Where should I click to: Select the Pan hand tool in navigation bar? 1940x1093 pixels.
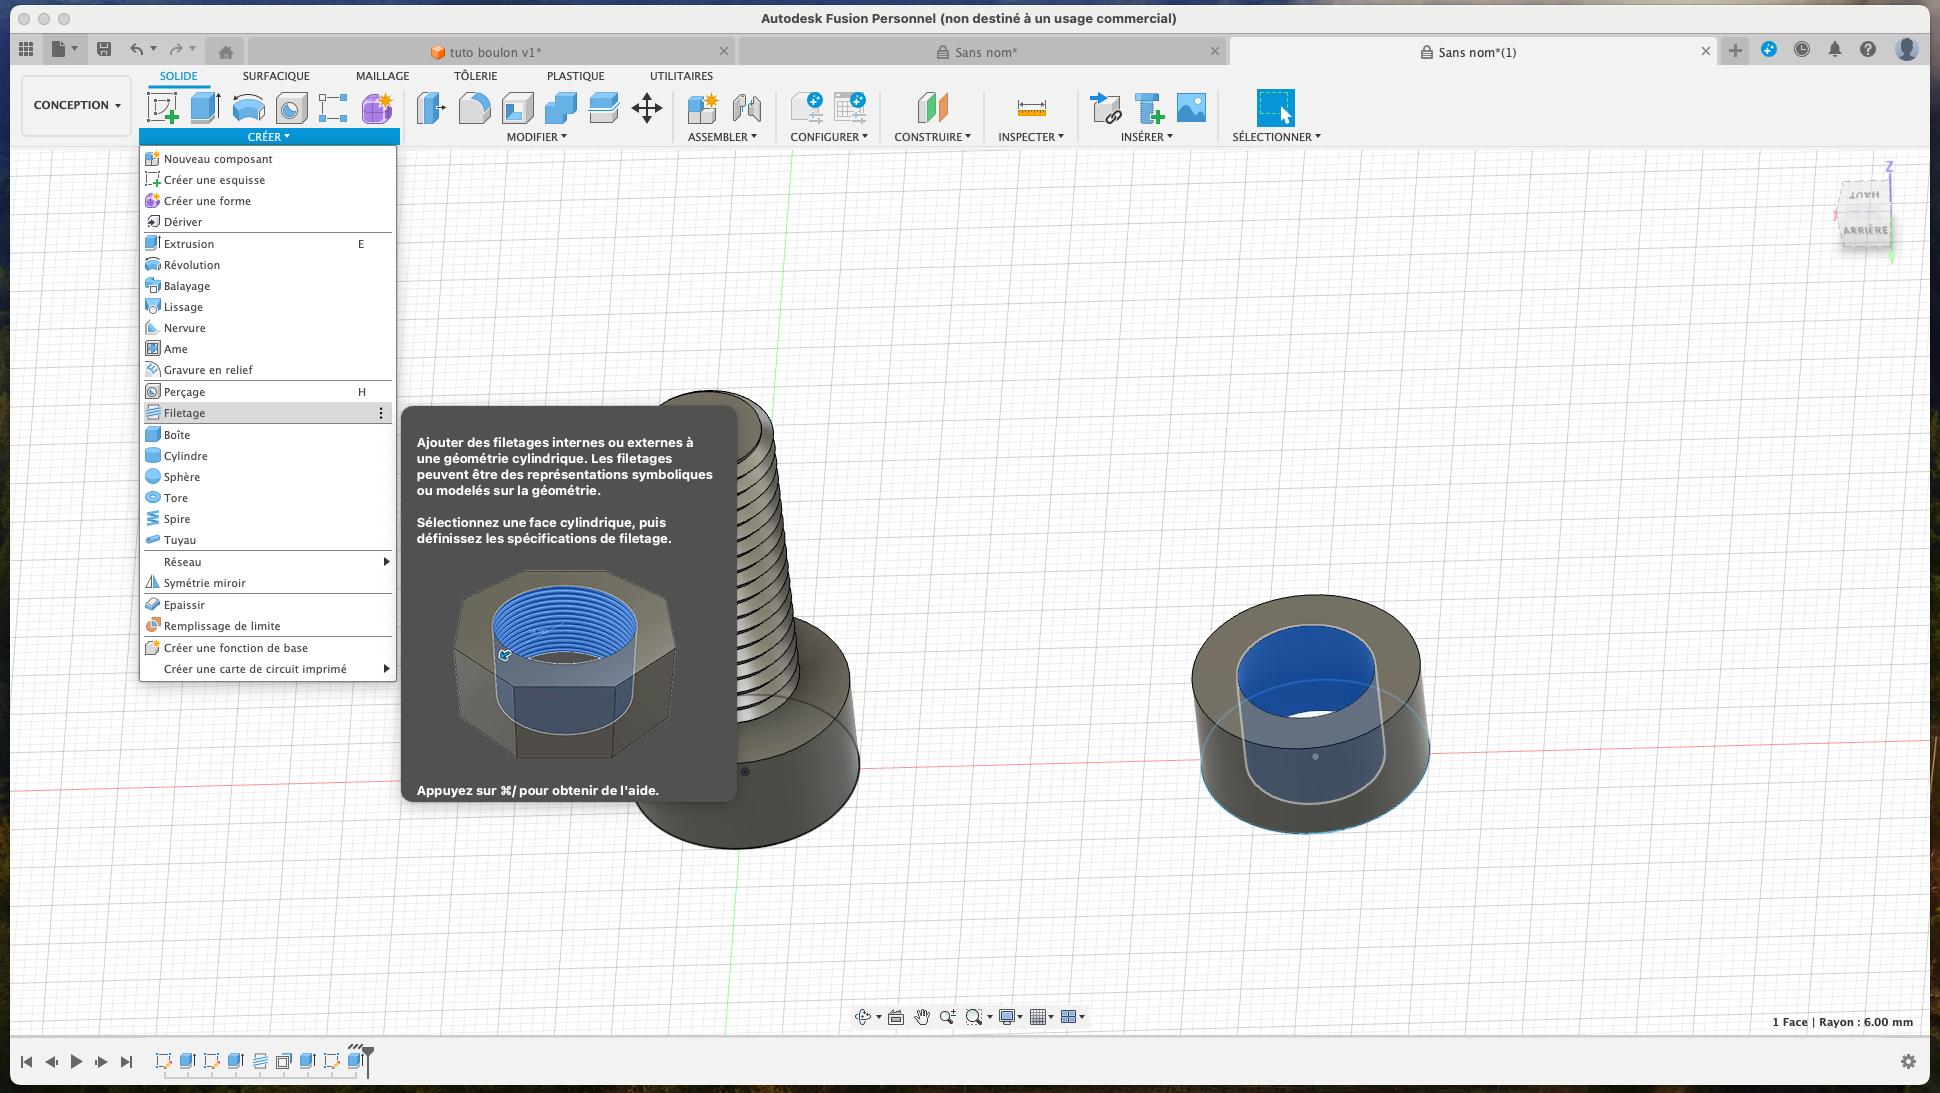pos(921,1017)
